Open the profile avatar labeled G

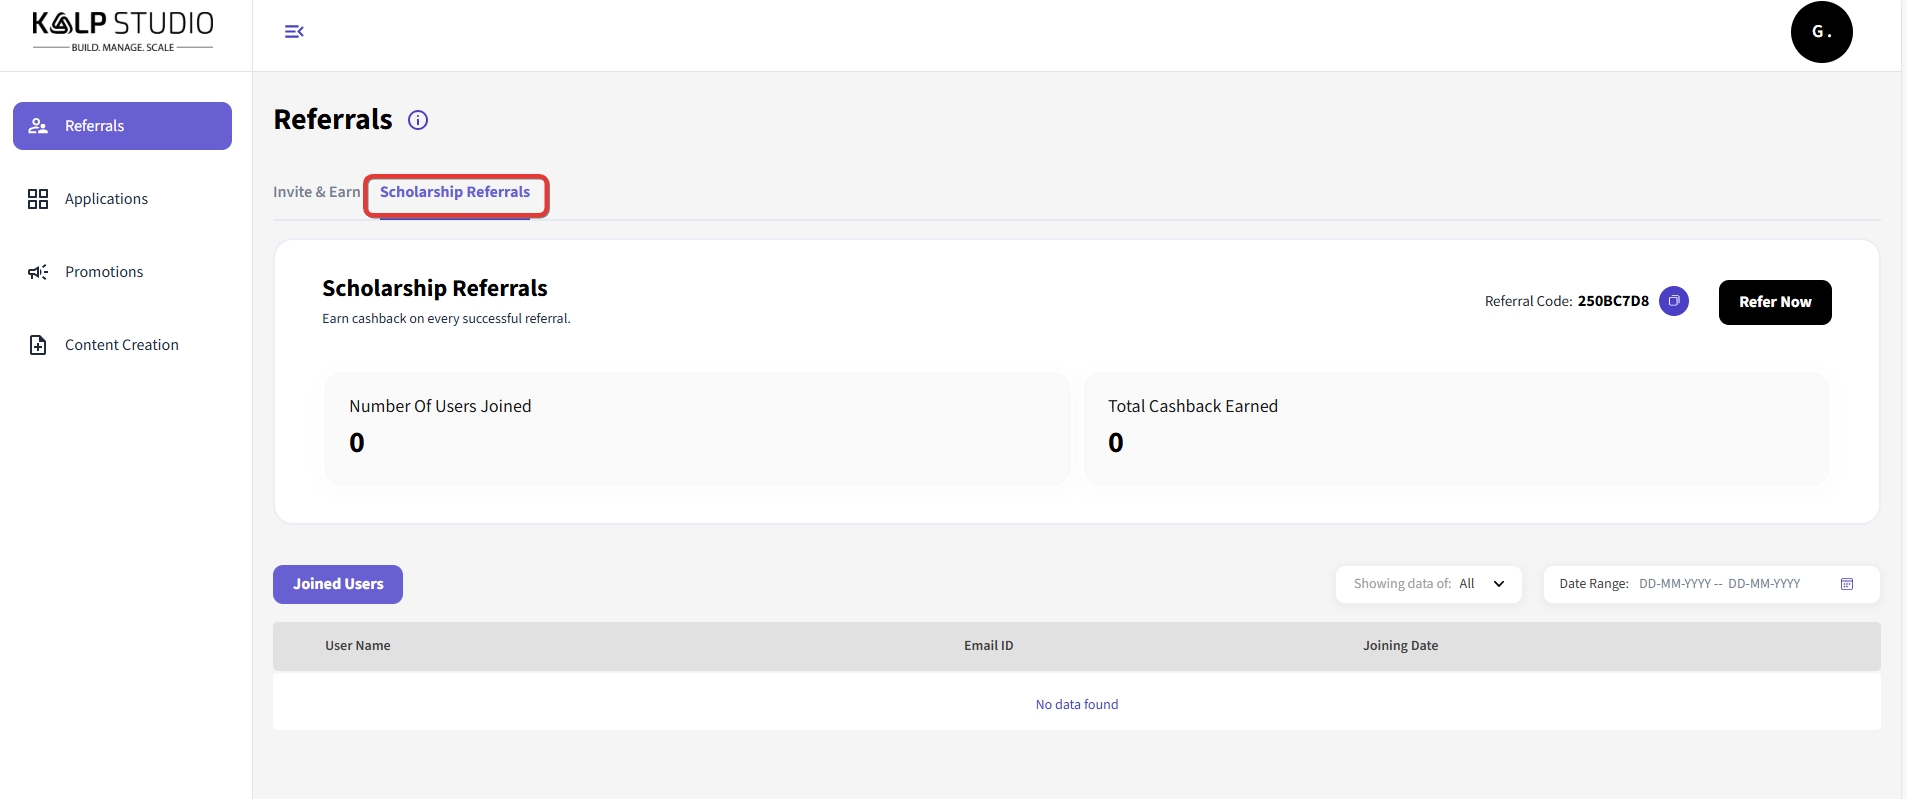click(1820, 32)
